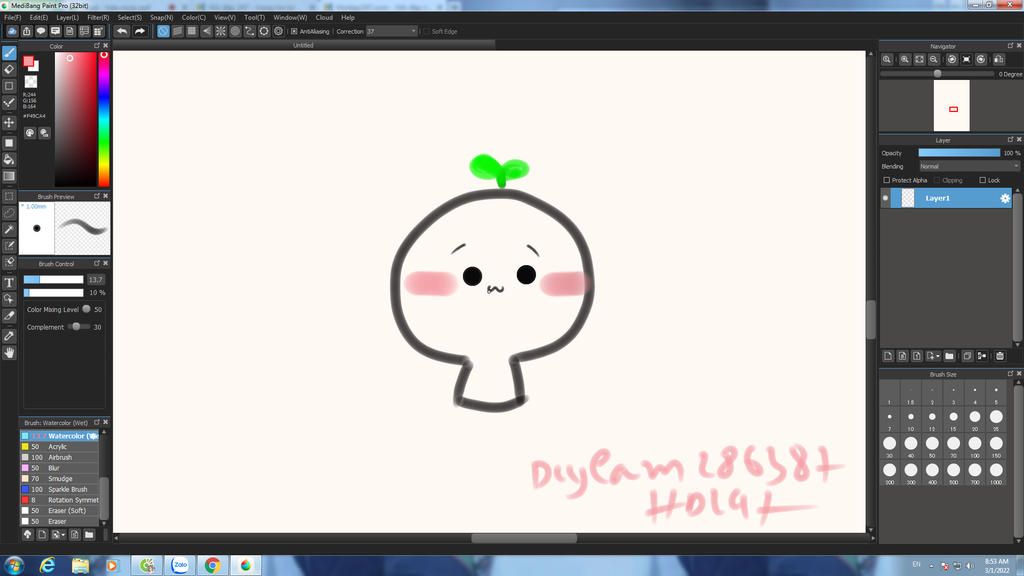
Task: Select the Text tool
Action: [x=9, y=283]
